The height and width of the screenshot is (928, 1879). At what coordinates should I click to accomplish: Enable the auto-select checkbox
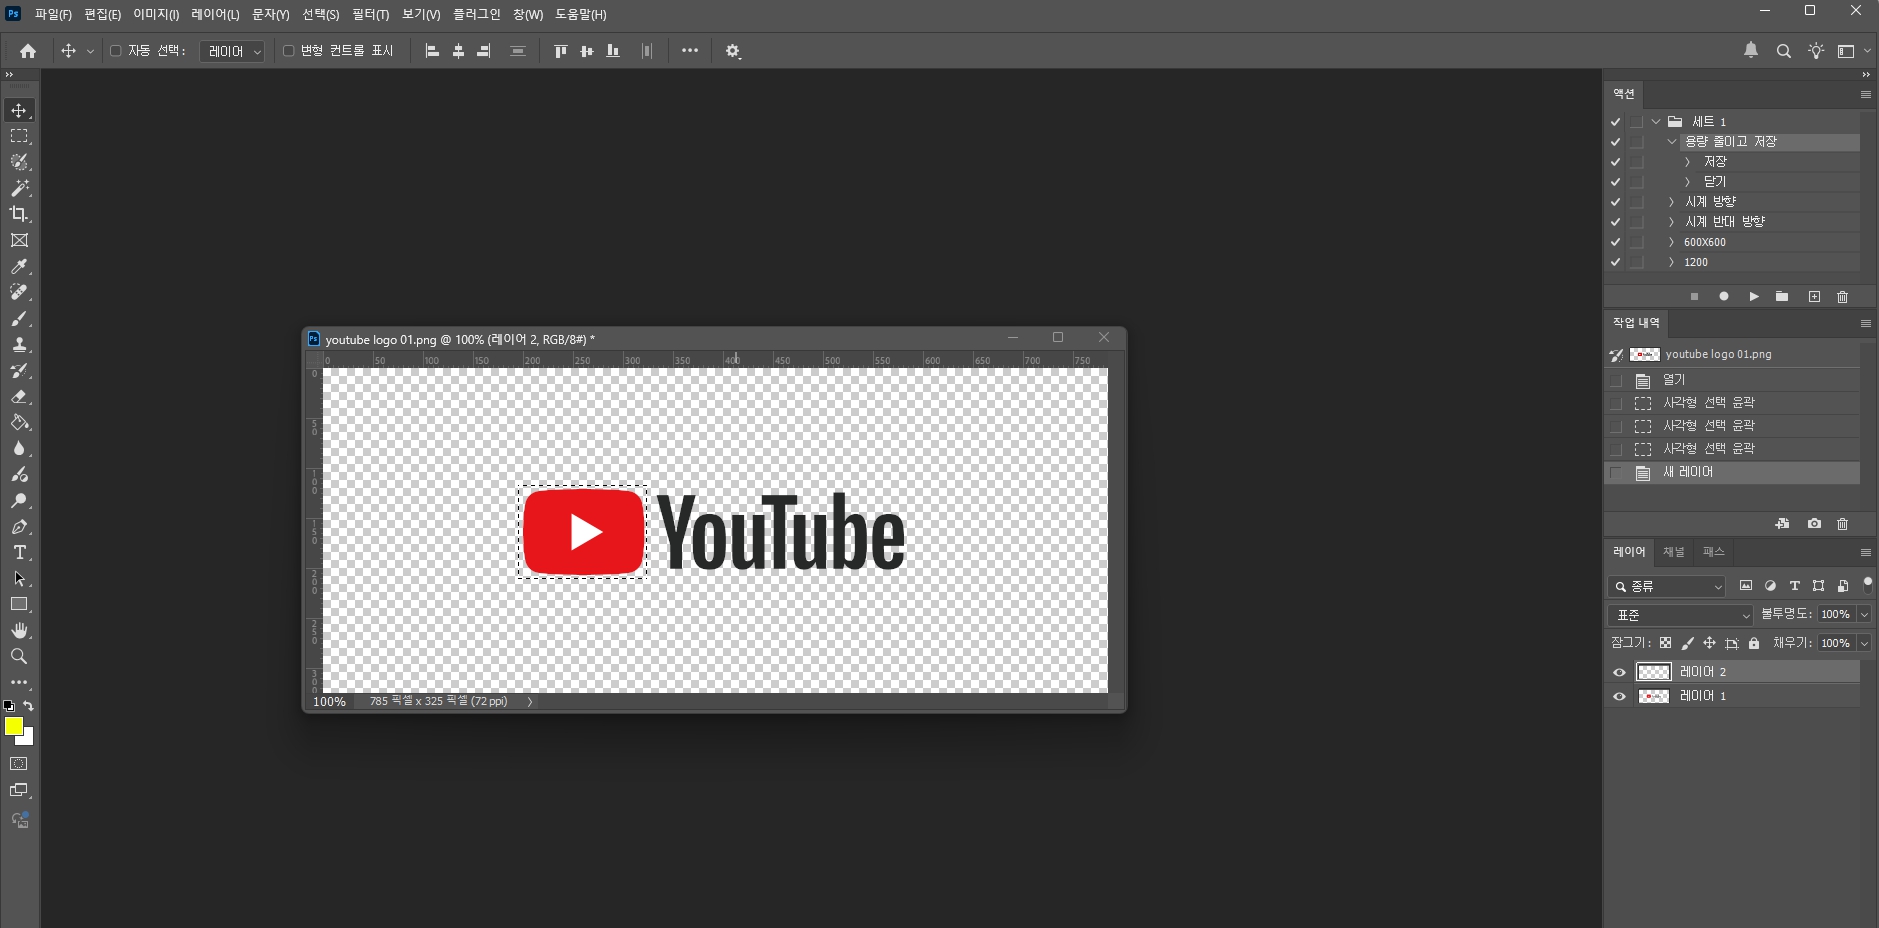115,51
